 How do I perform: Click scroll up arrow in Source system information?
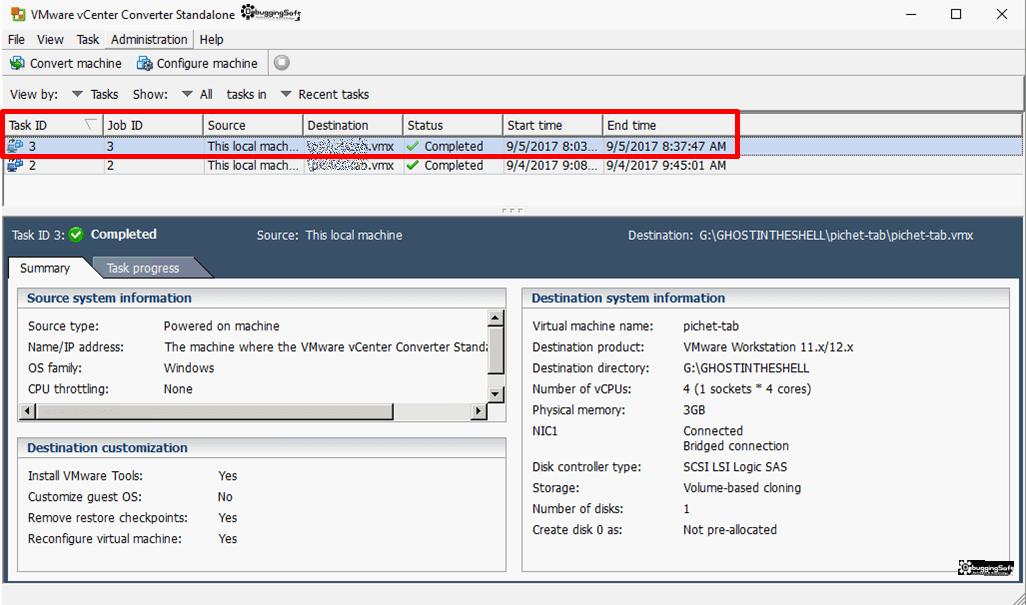pos(495,318)
